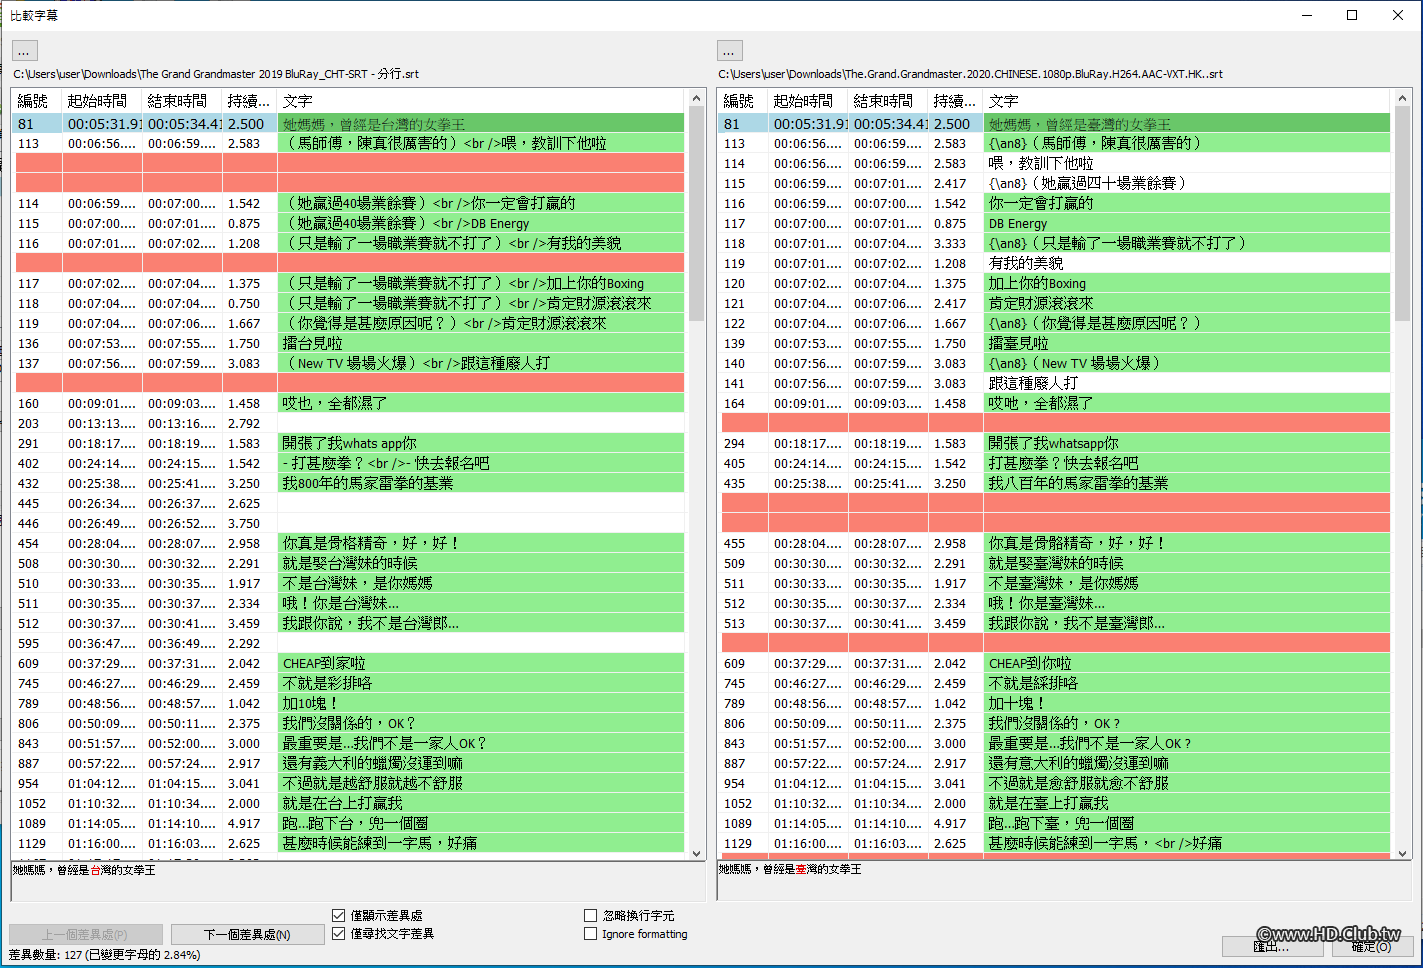Select row 117 'DB Energy' in right list
1423x968 pixels.
[1054, 224]
